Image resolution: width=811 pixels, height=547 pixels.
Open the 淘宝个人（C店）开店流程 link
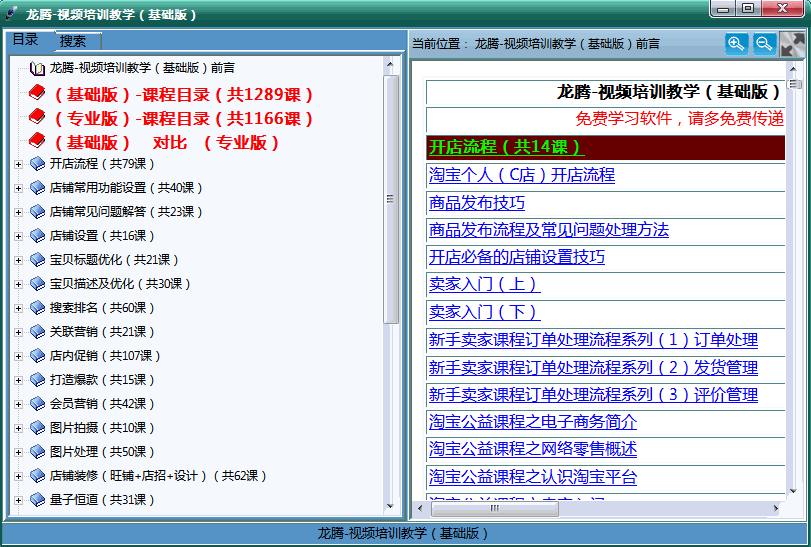point(522,175)
